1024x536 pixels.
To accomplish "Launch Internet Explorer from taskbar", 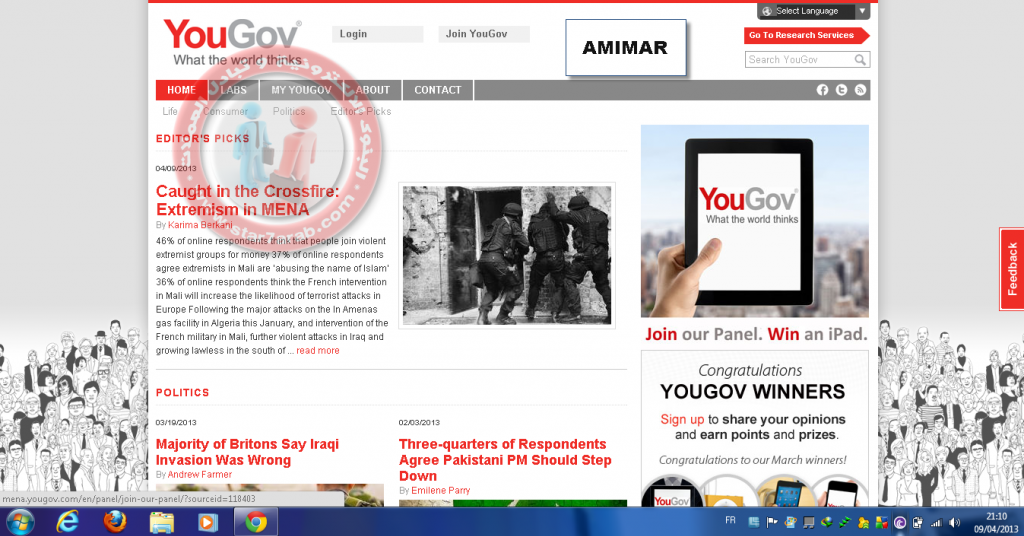I will tap(67, 522).
